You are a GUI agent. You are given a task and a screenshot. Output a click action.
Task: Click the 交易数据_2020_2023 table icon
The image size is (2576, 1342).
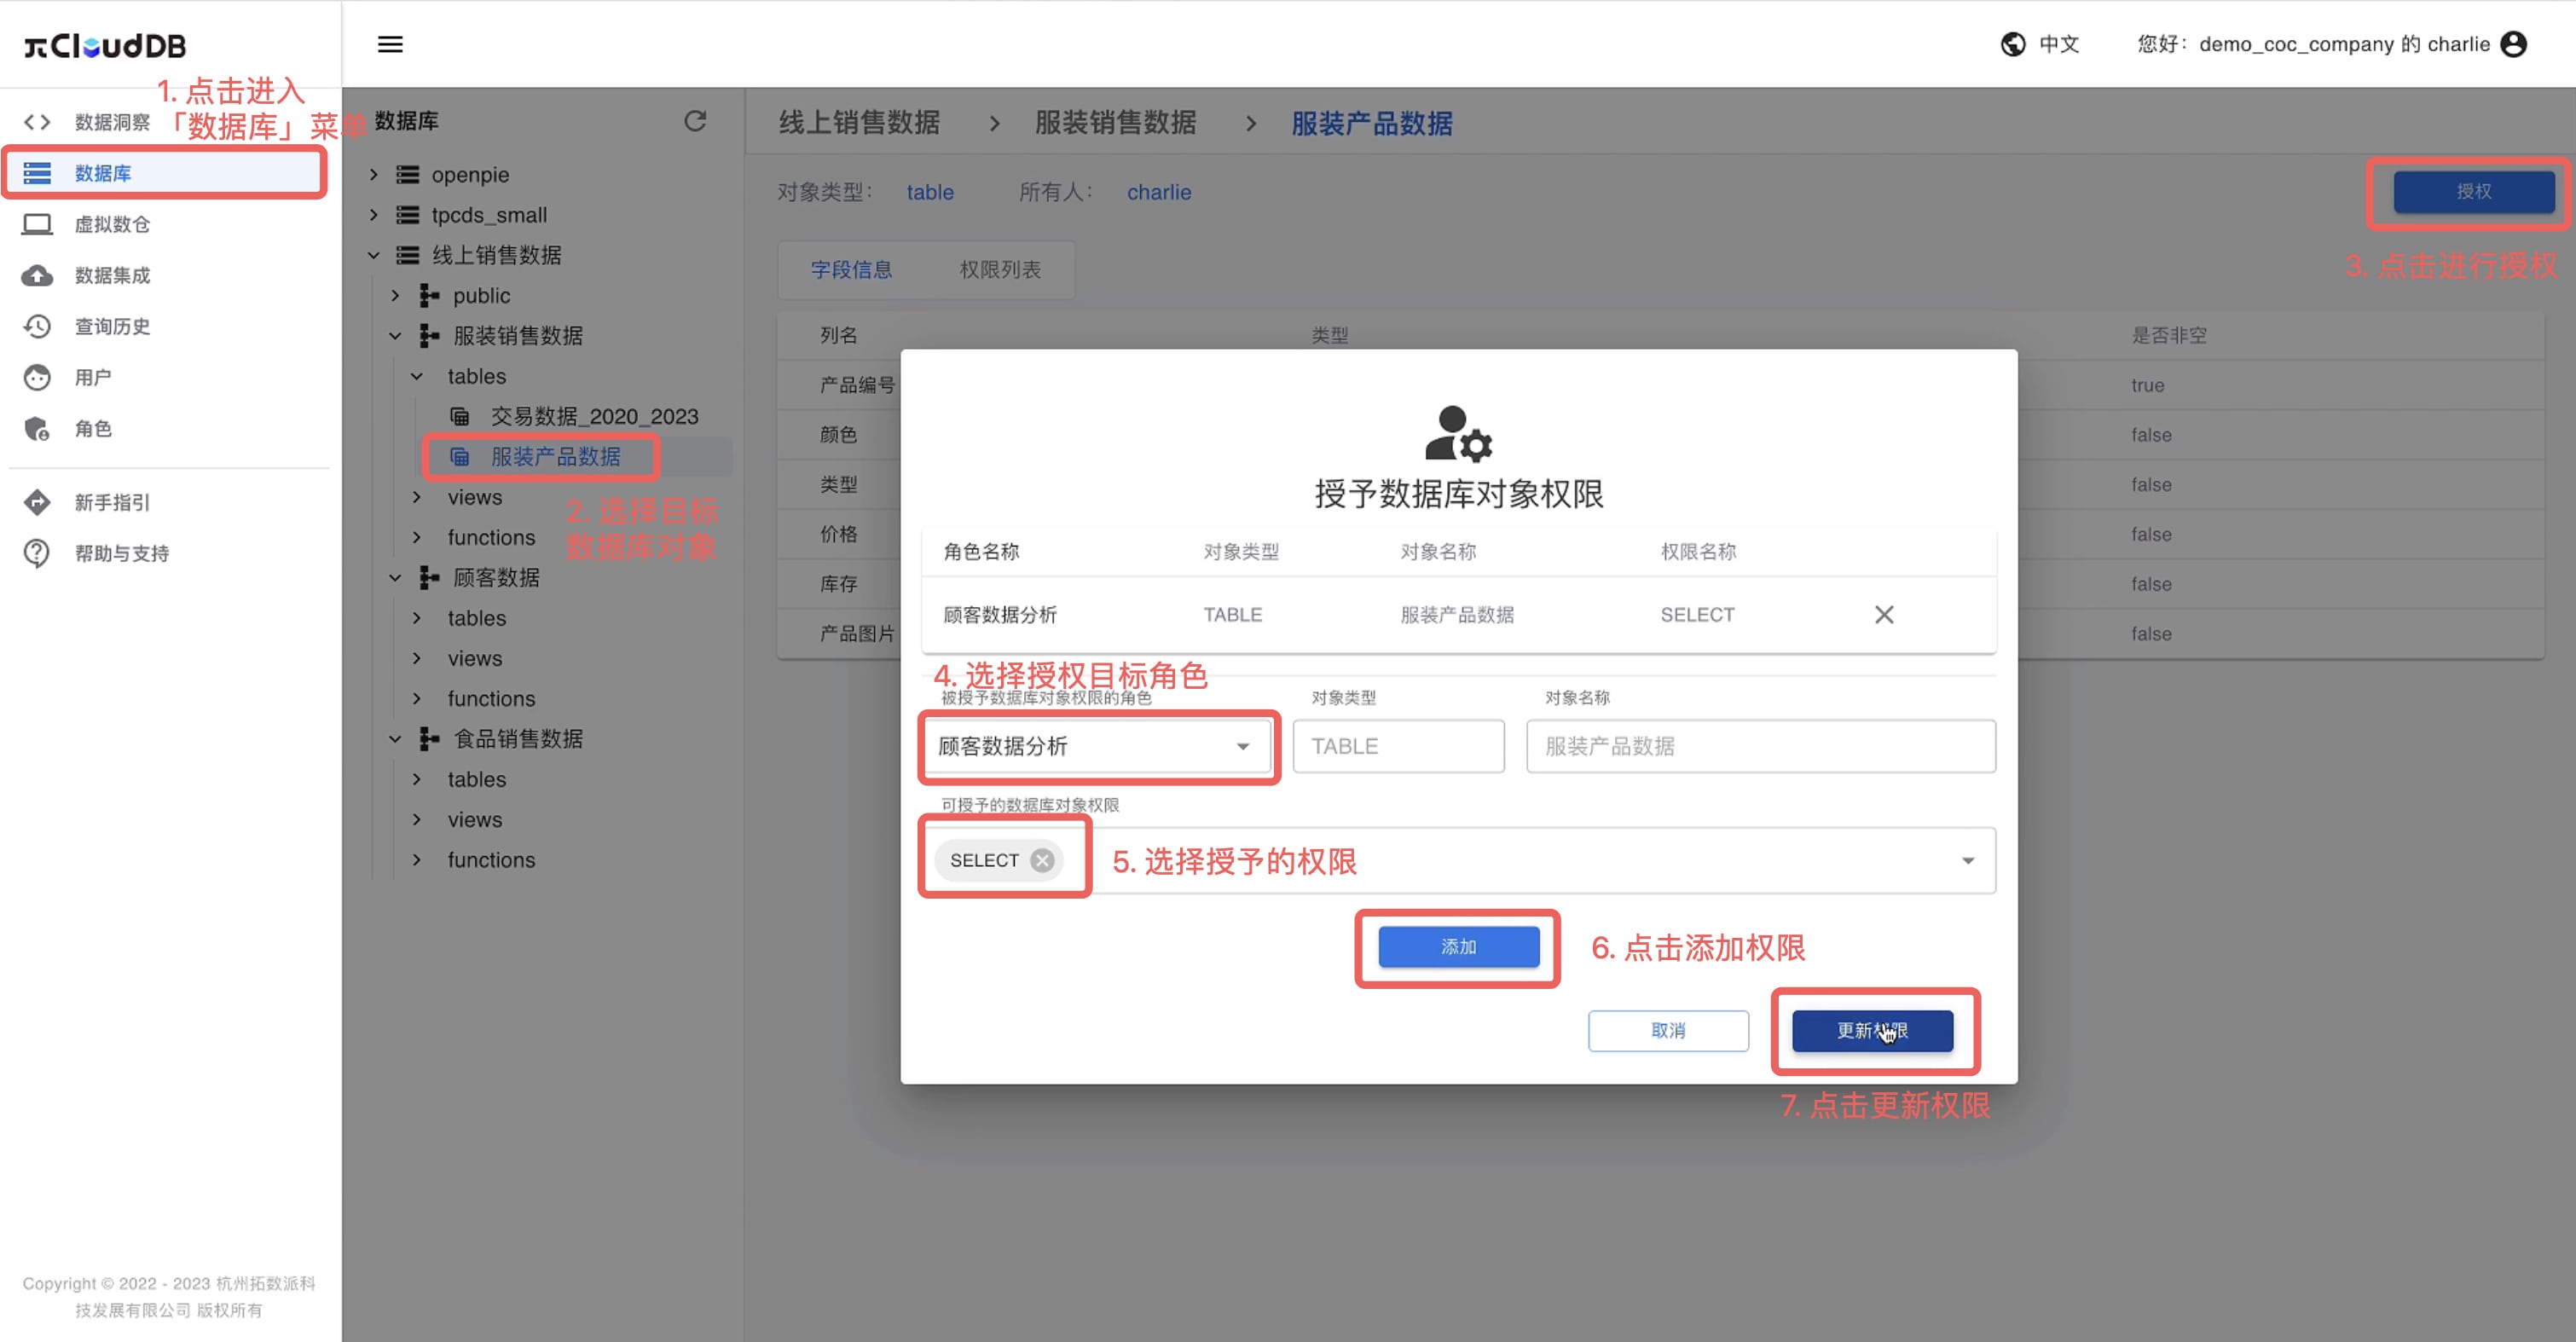click(459, 416)
